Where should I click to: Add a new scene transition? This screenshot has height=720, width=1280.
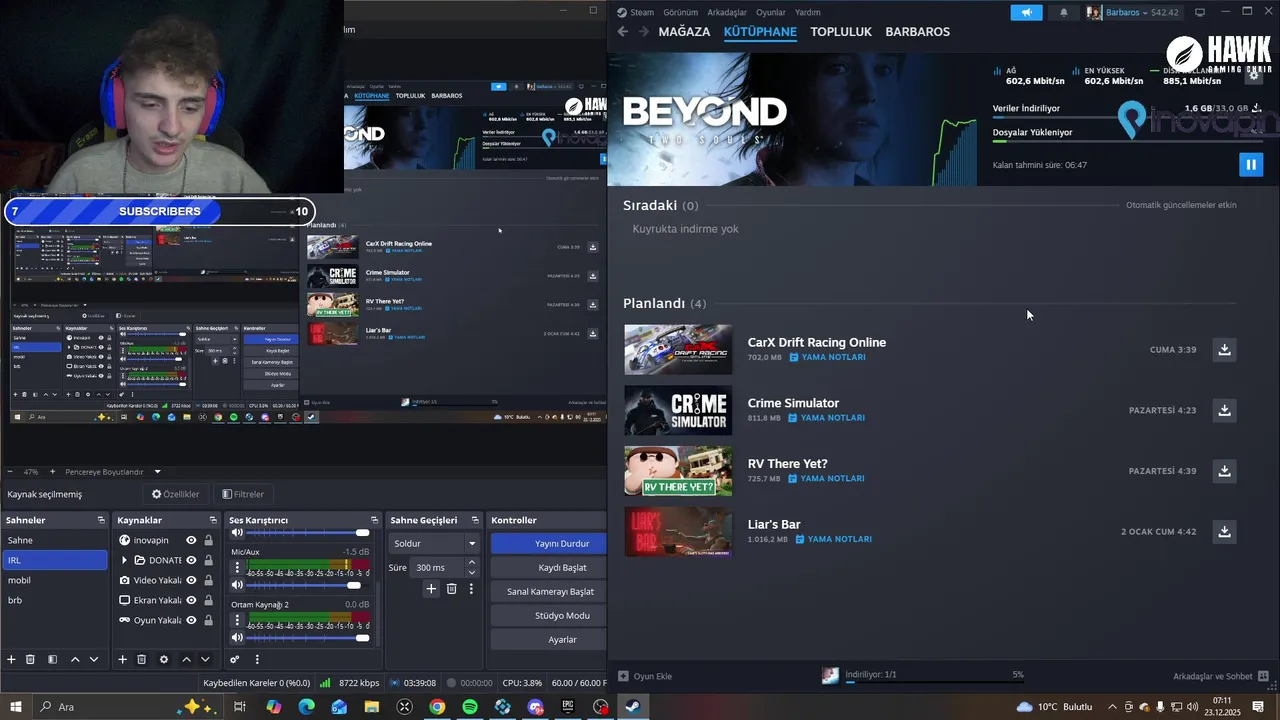(431, 589)
